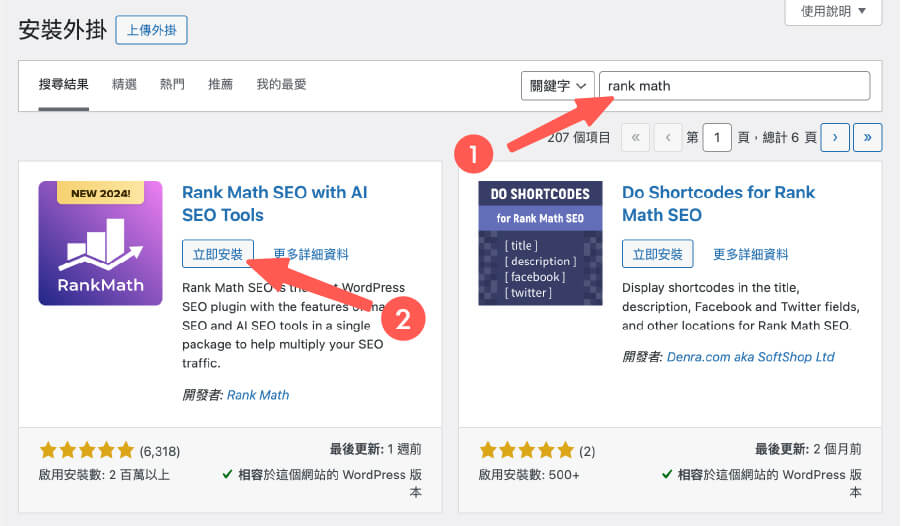Open 更多詳細資料 for Rank Math SEO
This screenshot has height=526, width=901.
tap(311, 254)
